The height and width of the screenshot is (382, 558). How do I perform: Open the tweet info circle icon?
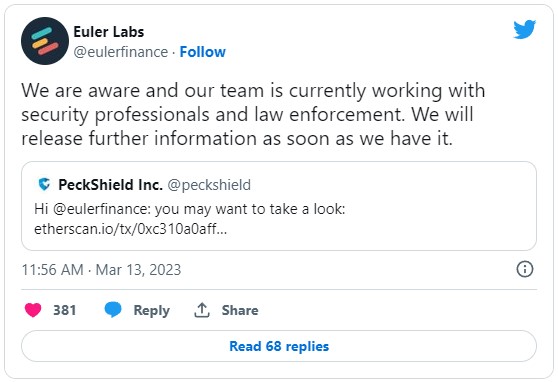click(x=525, y=269)
